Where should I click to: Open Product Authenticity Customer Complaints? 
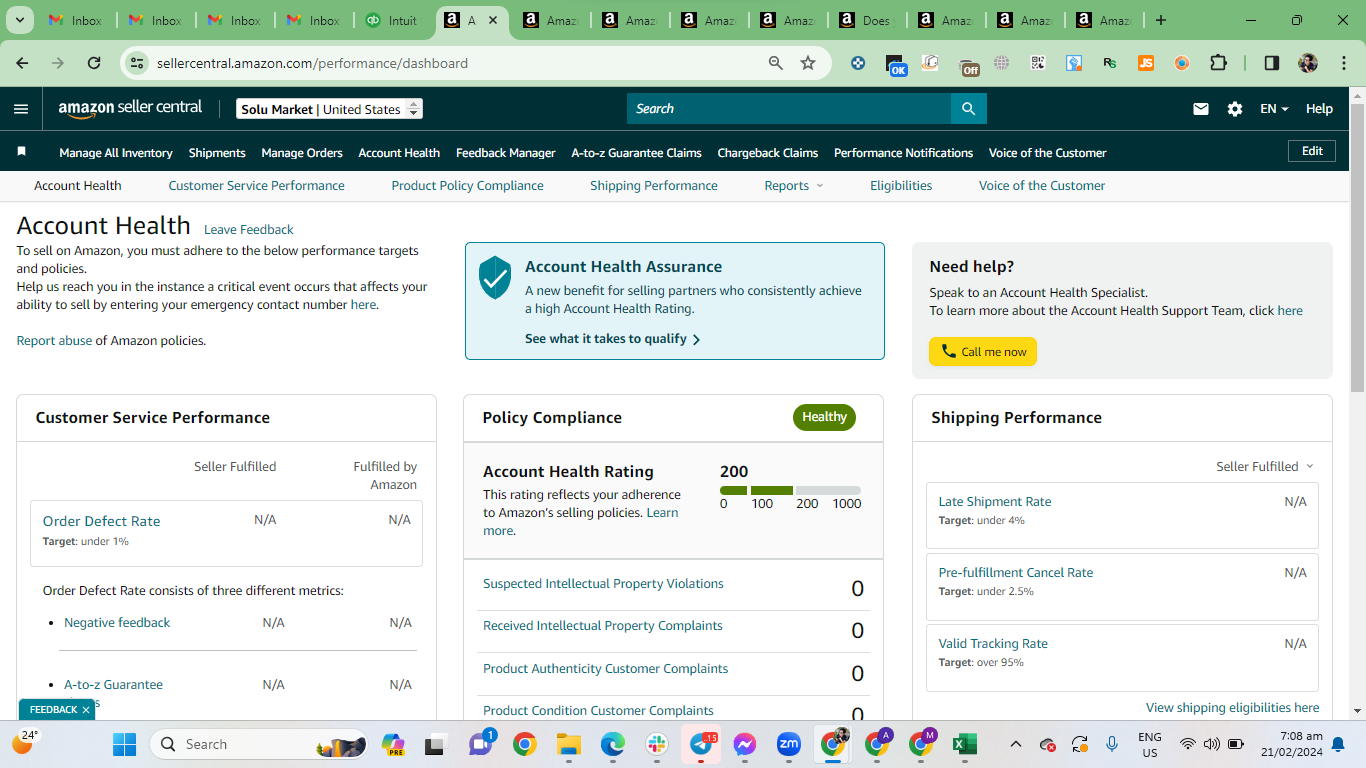(605, 669)
